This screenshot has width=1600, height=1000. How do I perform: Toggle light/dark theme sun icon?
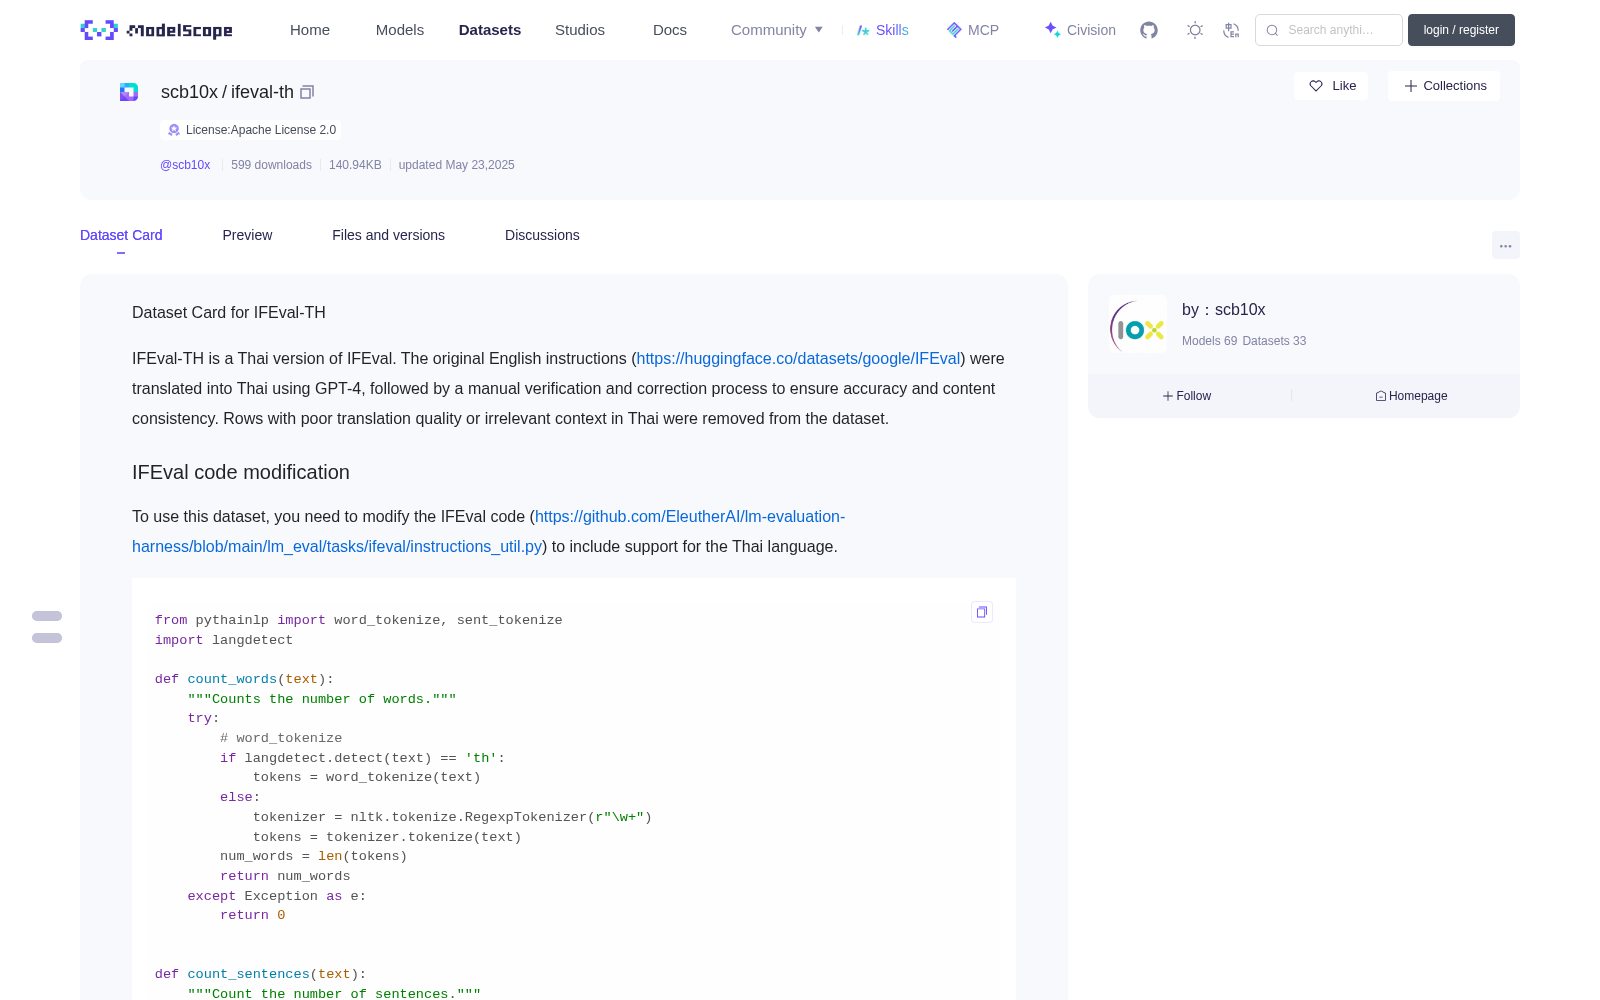tap(1195, 30)
